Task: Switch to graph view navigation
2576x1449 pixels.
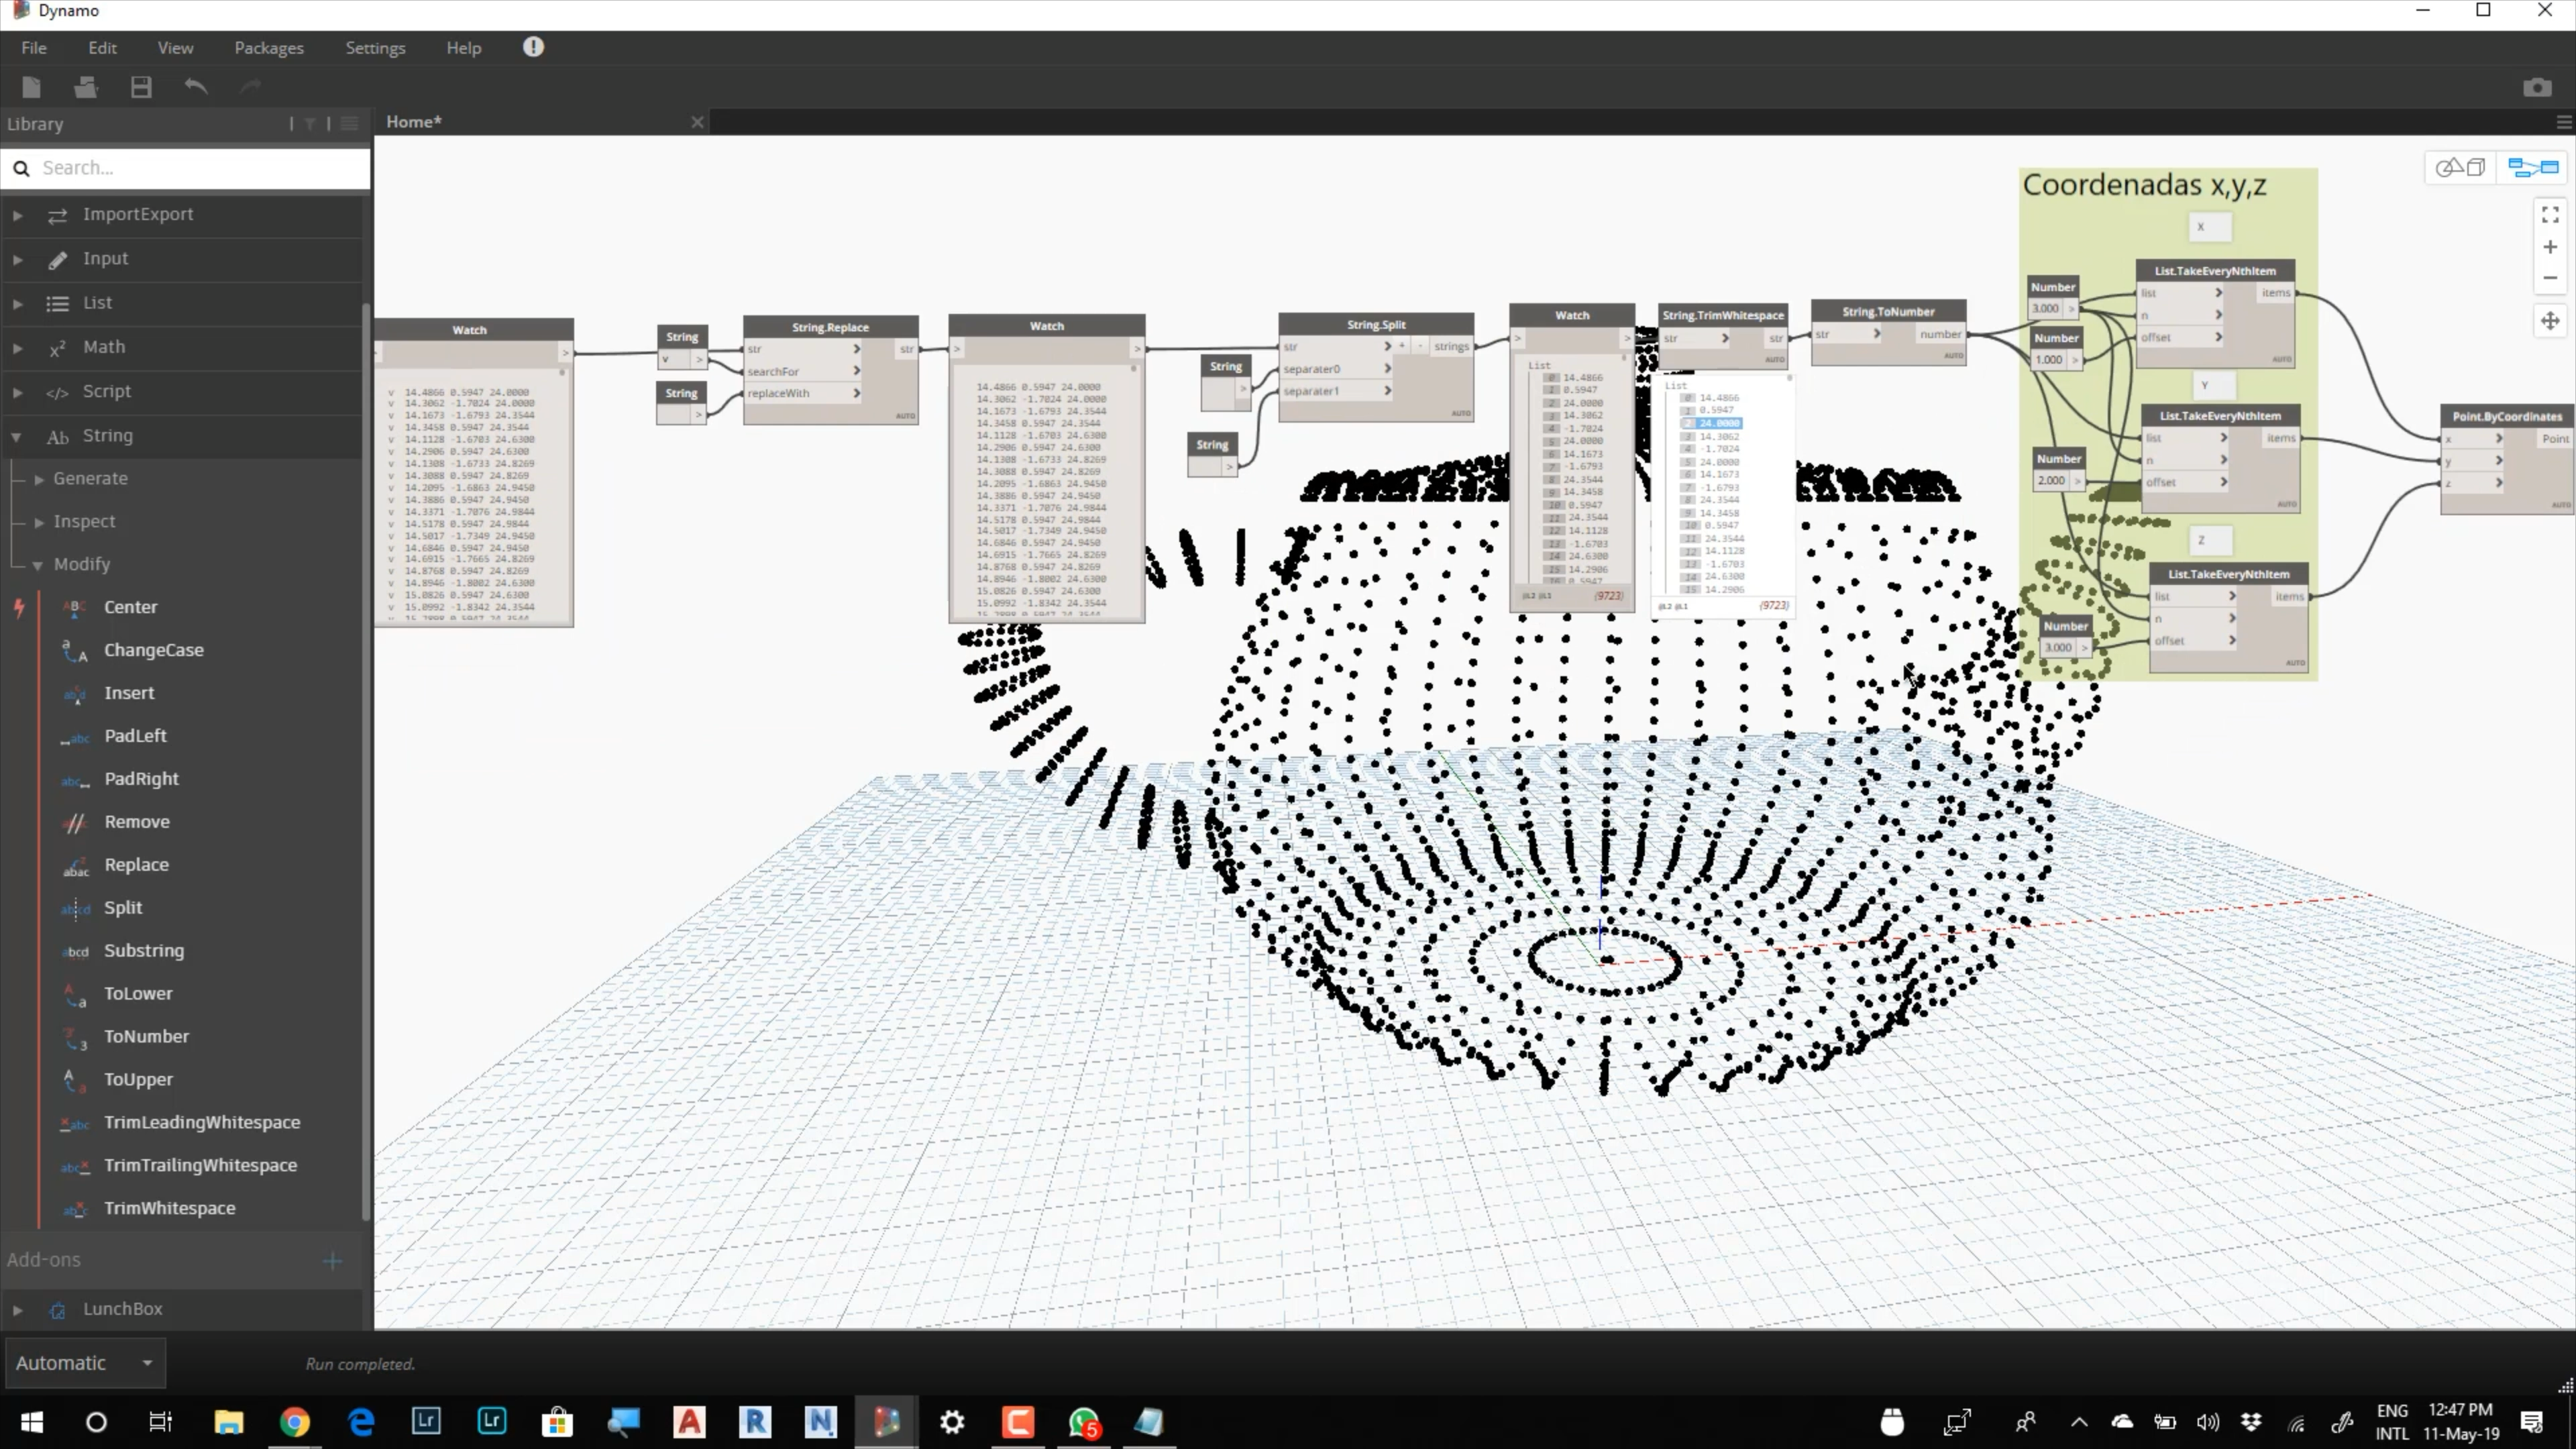Action: point(2533,167)
